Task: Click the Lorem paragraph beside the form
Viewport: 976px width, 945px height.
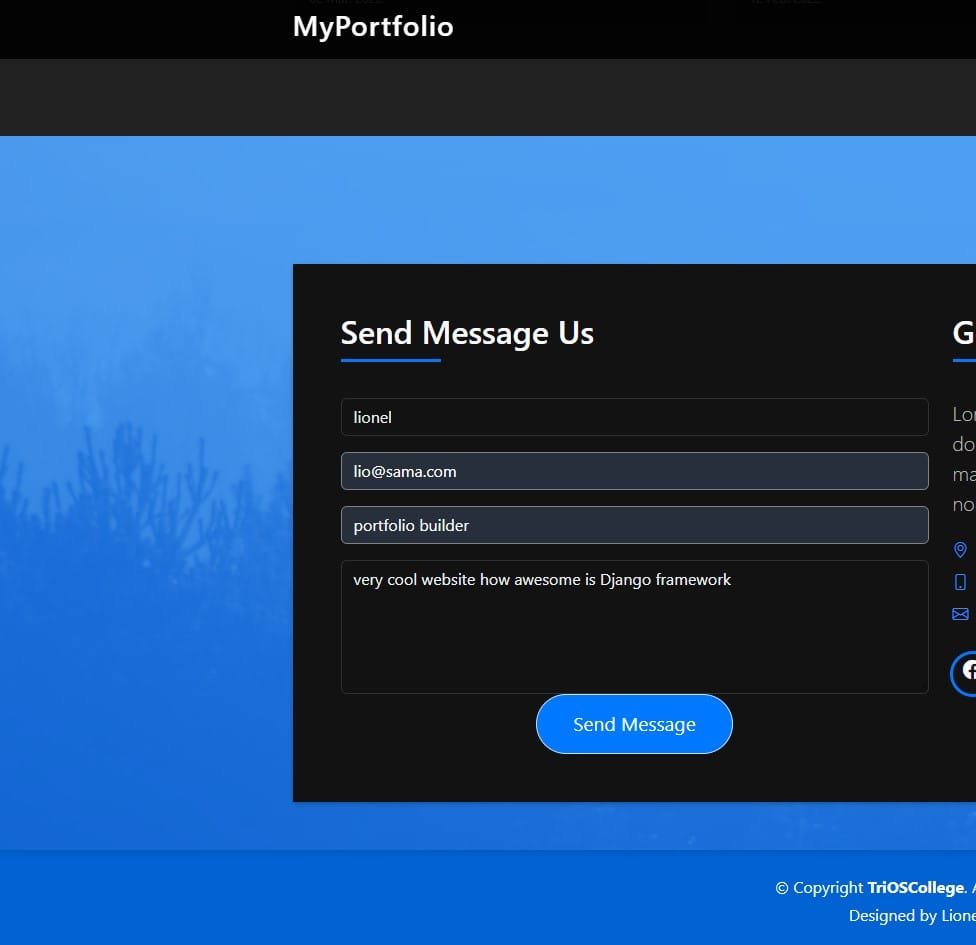Action: (x=964, y=460)
